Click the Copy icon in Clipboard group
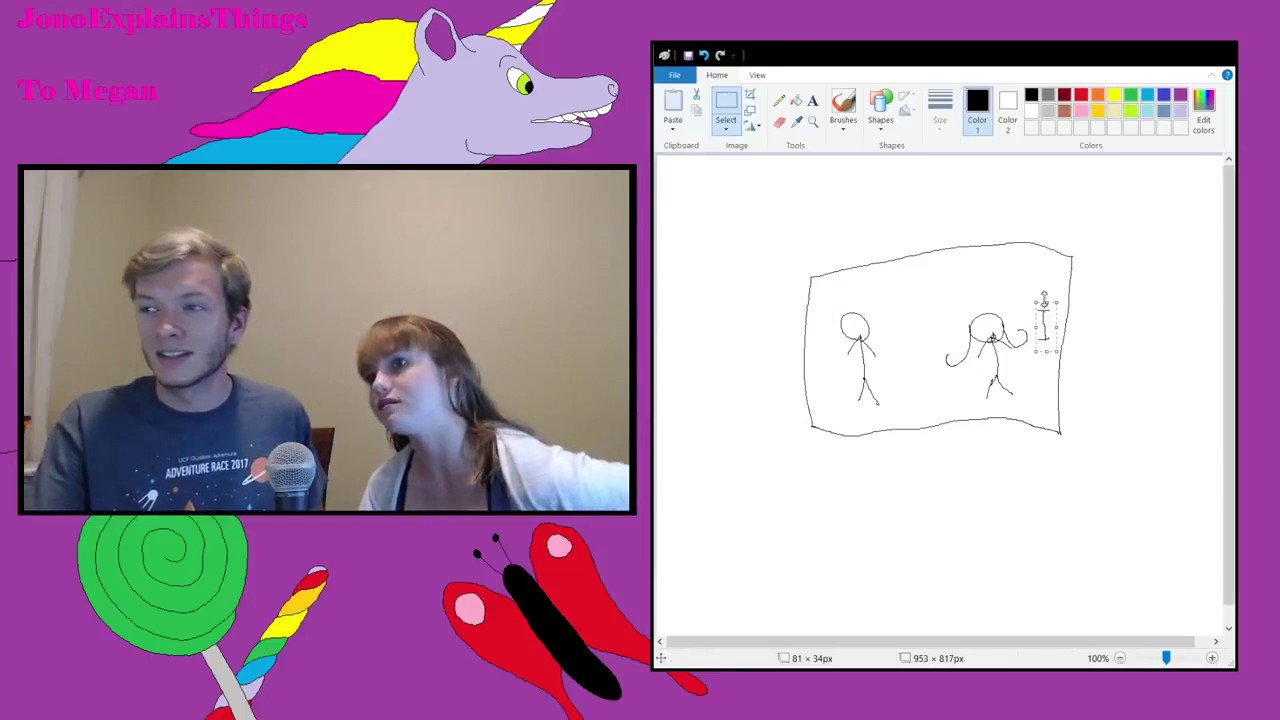Screen dimensions: 1280x720 [x=696, y=112]
